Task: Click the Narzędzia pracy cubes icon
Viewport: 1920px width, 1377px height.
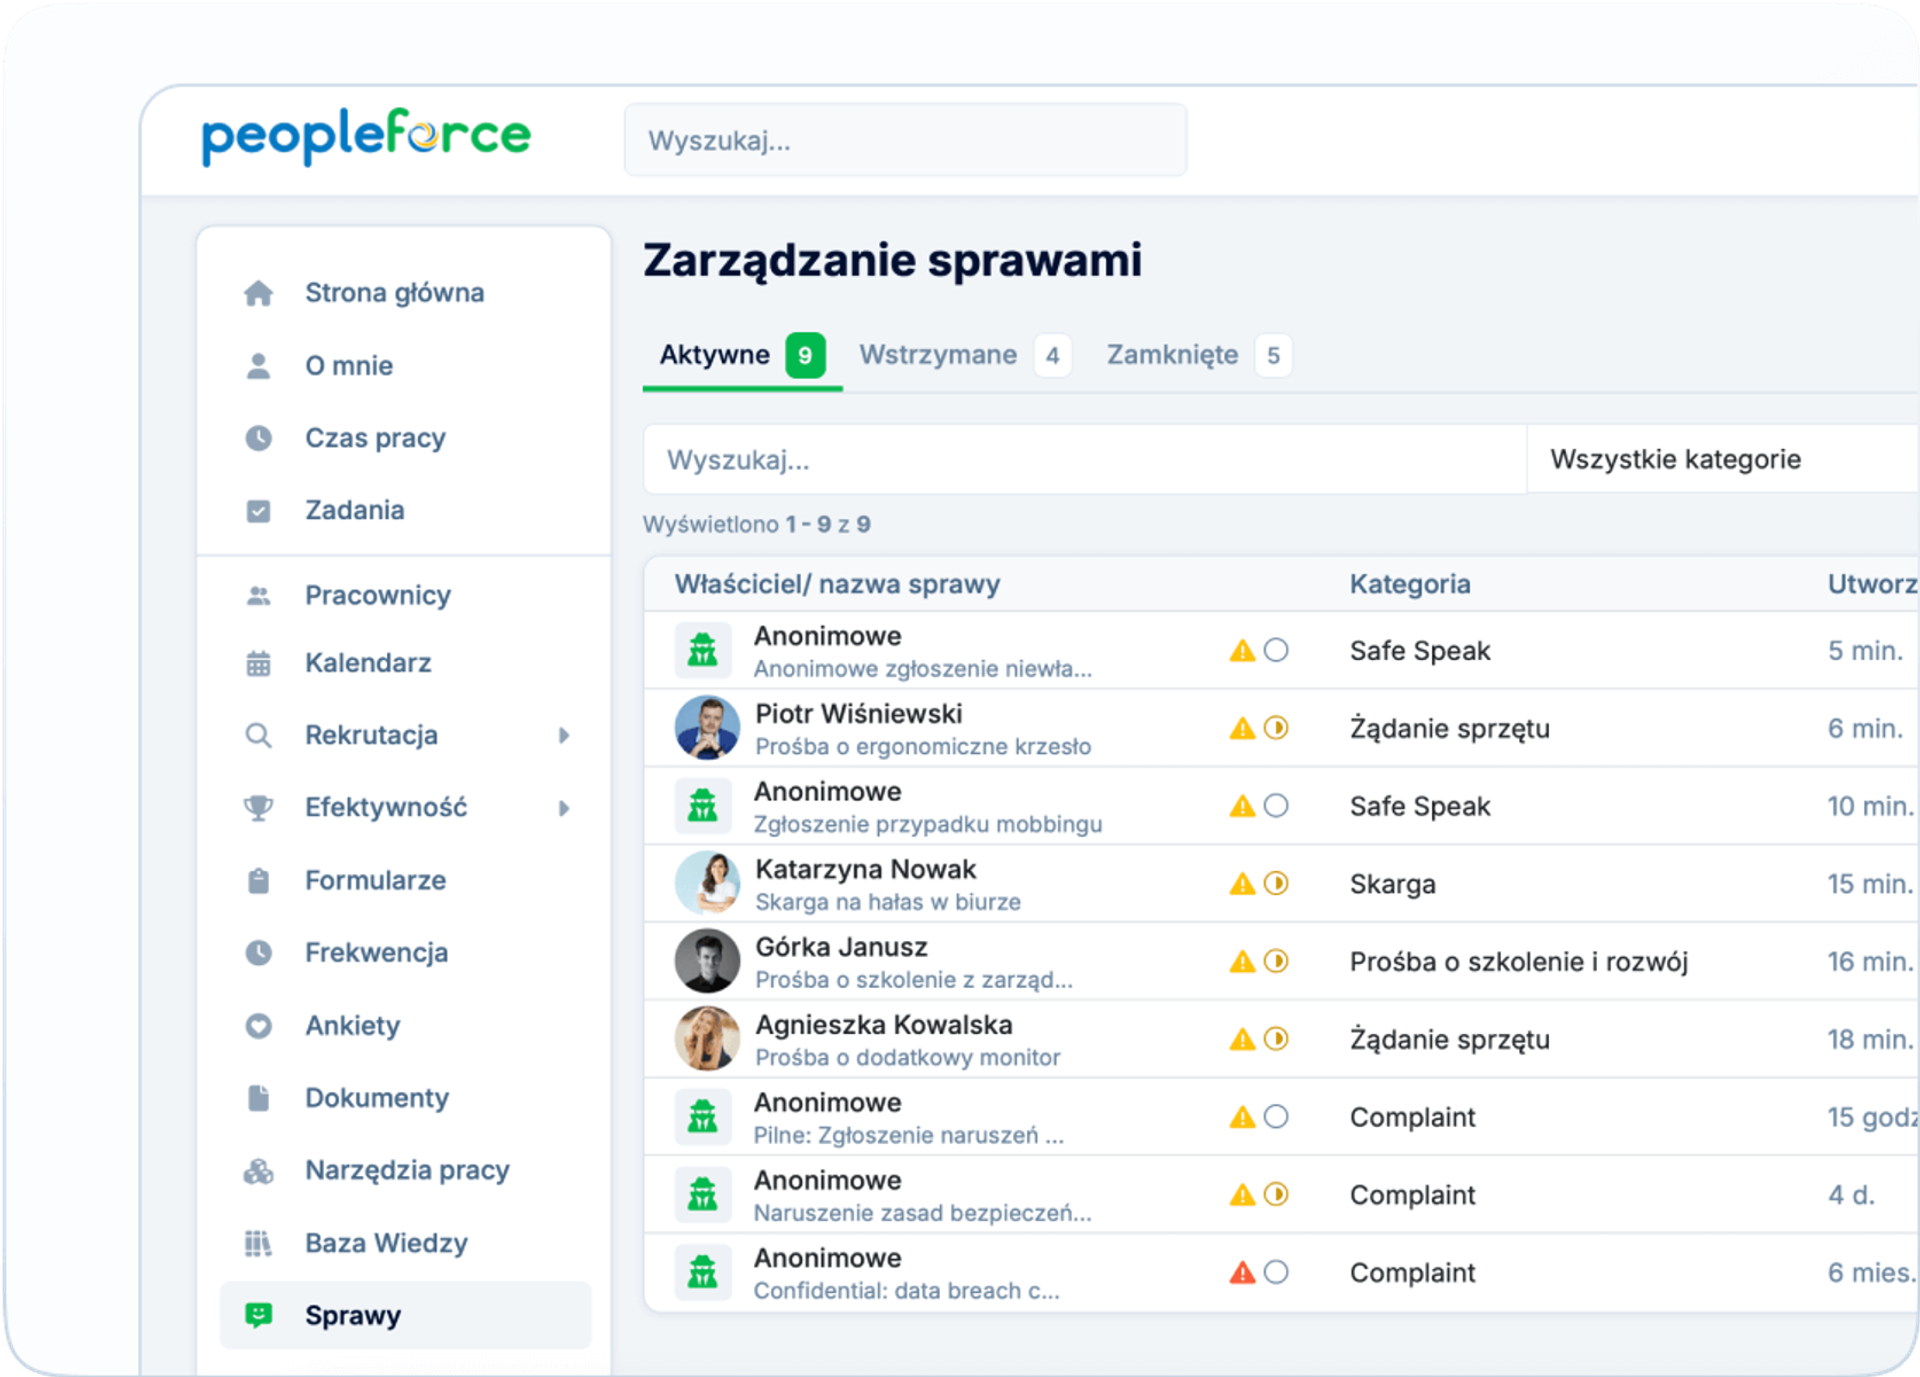Action: coord(259,1171)
